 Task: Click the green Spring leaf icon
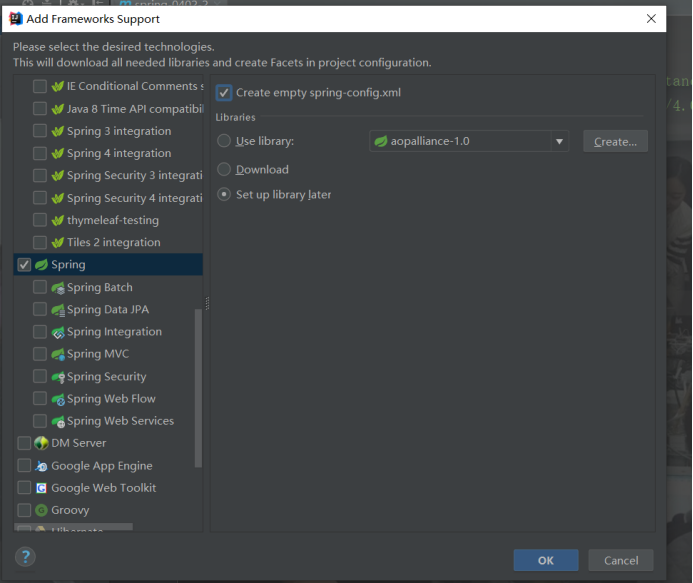pyautogui.click(x=41, y=264)
